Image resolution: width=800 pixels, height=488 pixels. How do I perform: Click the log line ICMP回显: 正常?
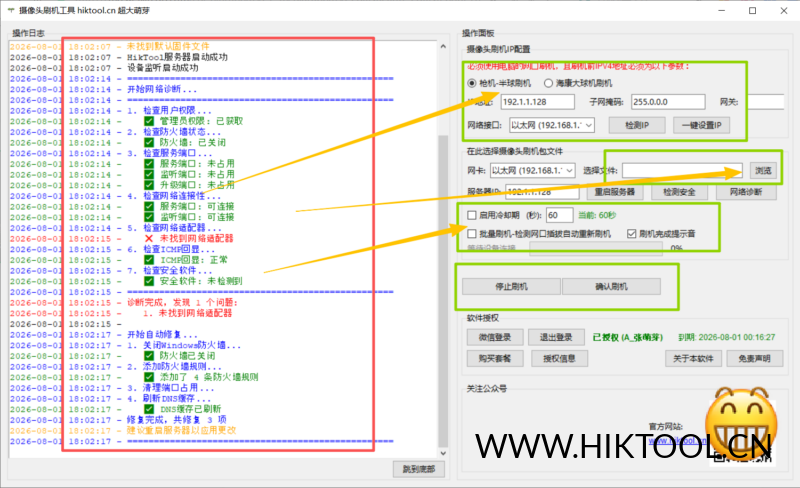(x=186, y=260)
